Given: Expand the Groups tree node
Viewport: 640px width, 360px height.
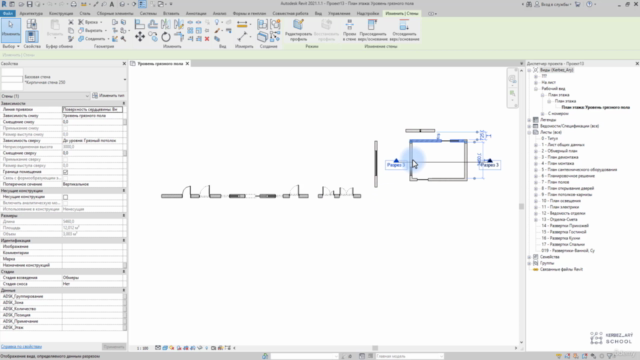Looking at the screenshot, I should [x=530, y=263].
